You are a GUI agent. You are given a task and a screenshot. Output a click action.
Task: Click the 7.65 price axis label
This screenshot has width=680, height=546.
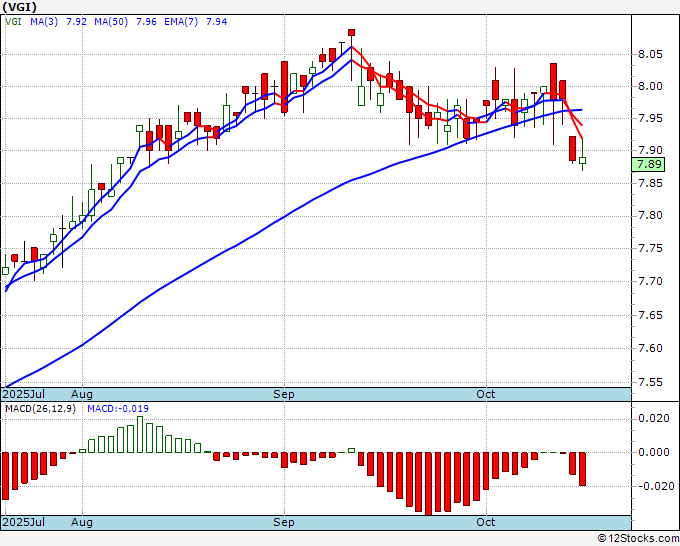(651, 315)
